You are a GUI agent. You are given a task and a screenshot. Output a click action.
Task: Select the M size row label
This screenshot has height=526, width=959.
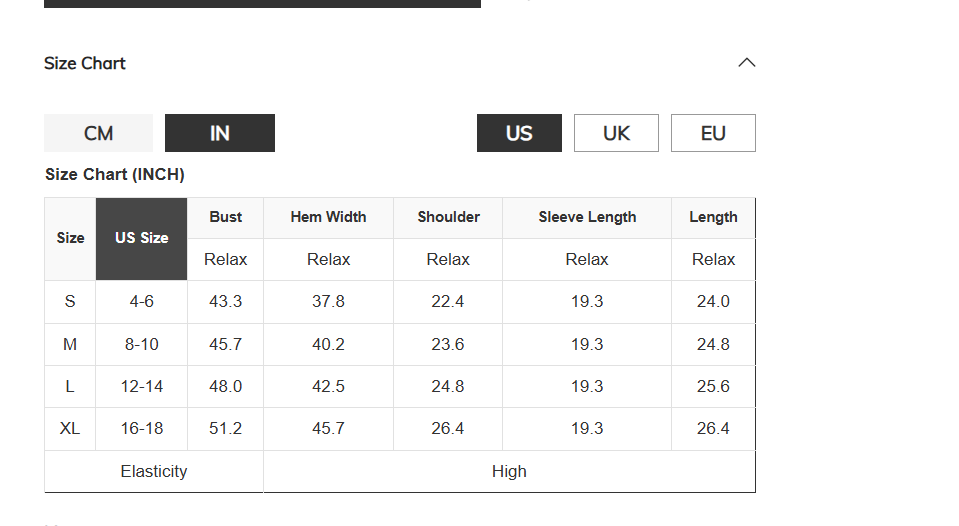(x=70, y=344)
